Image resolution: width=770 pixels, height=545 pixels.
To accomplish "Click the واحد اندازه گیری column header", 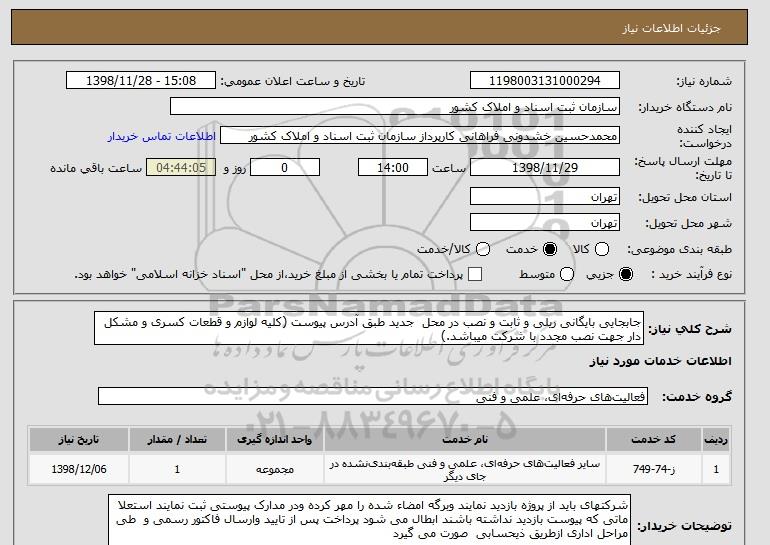I will tap(275, 439).
